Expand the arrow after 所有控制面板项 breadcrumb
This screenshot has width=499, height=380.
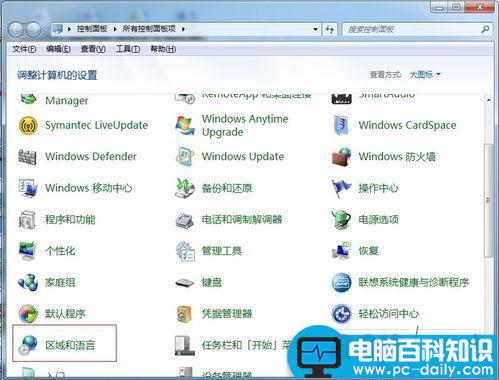tap(183, 29)
